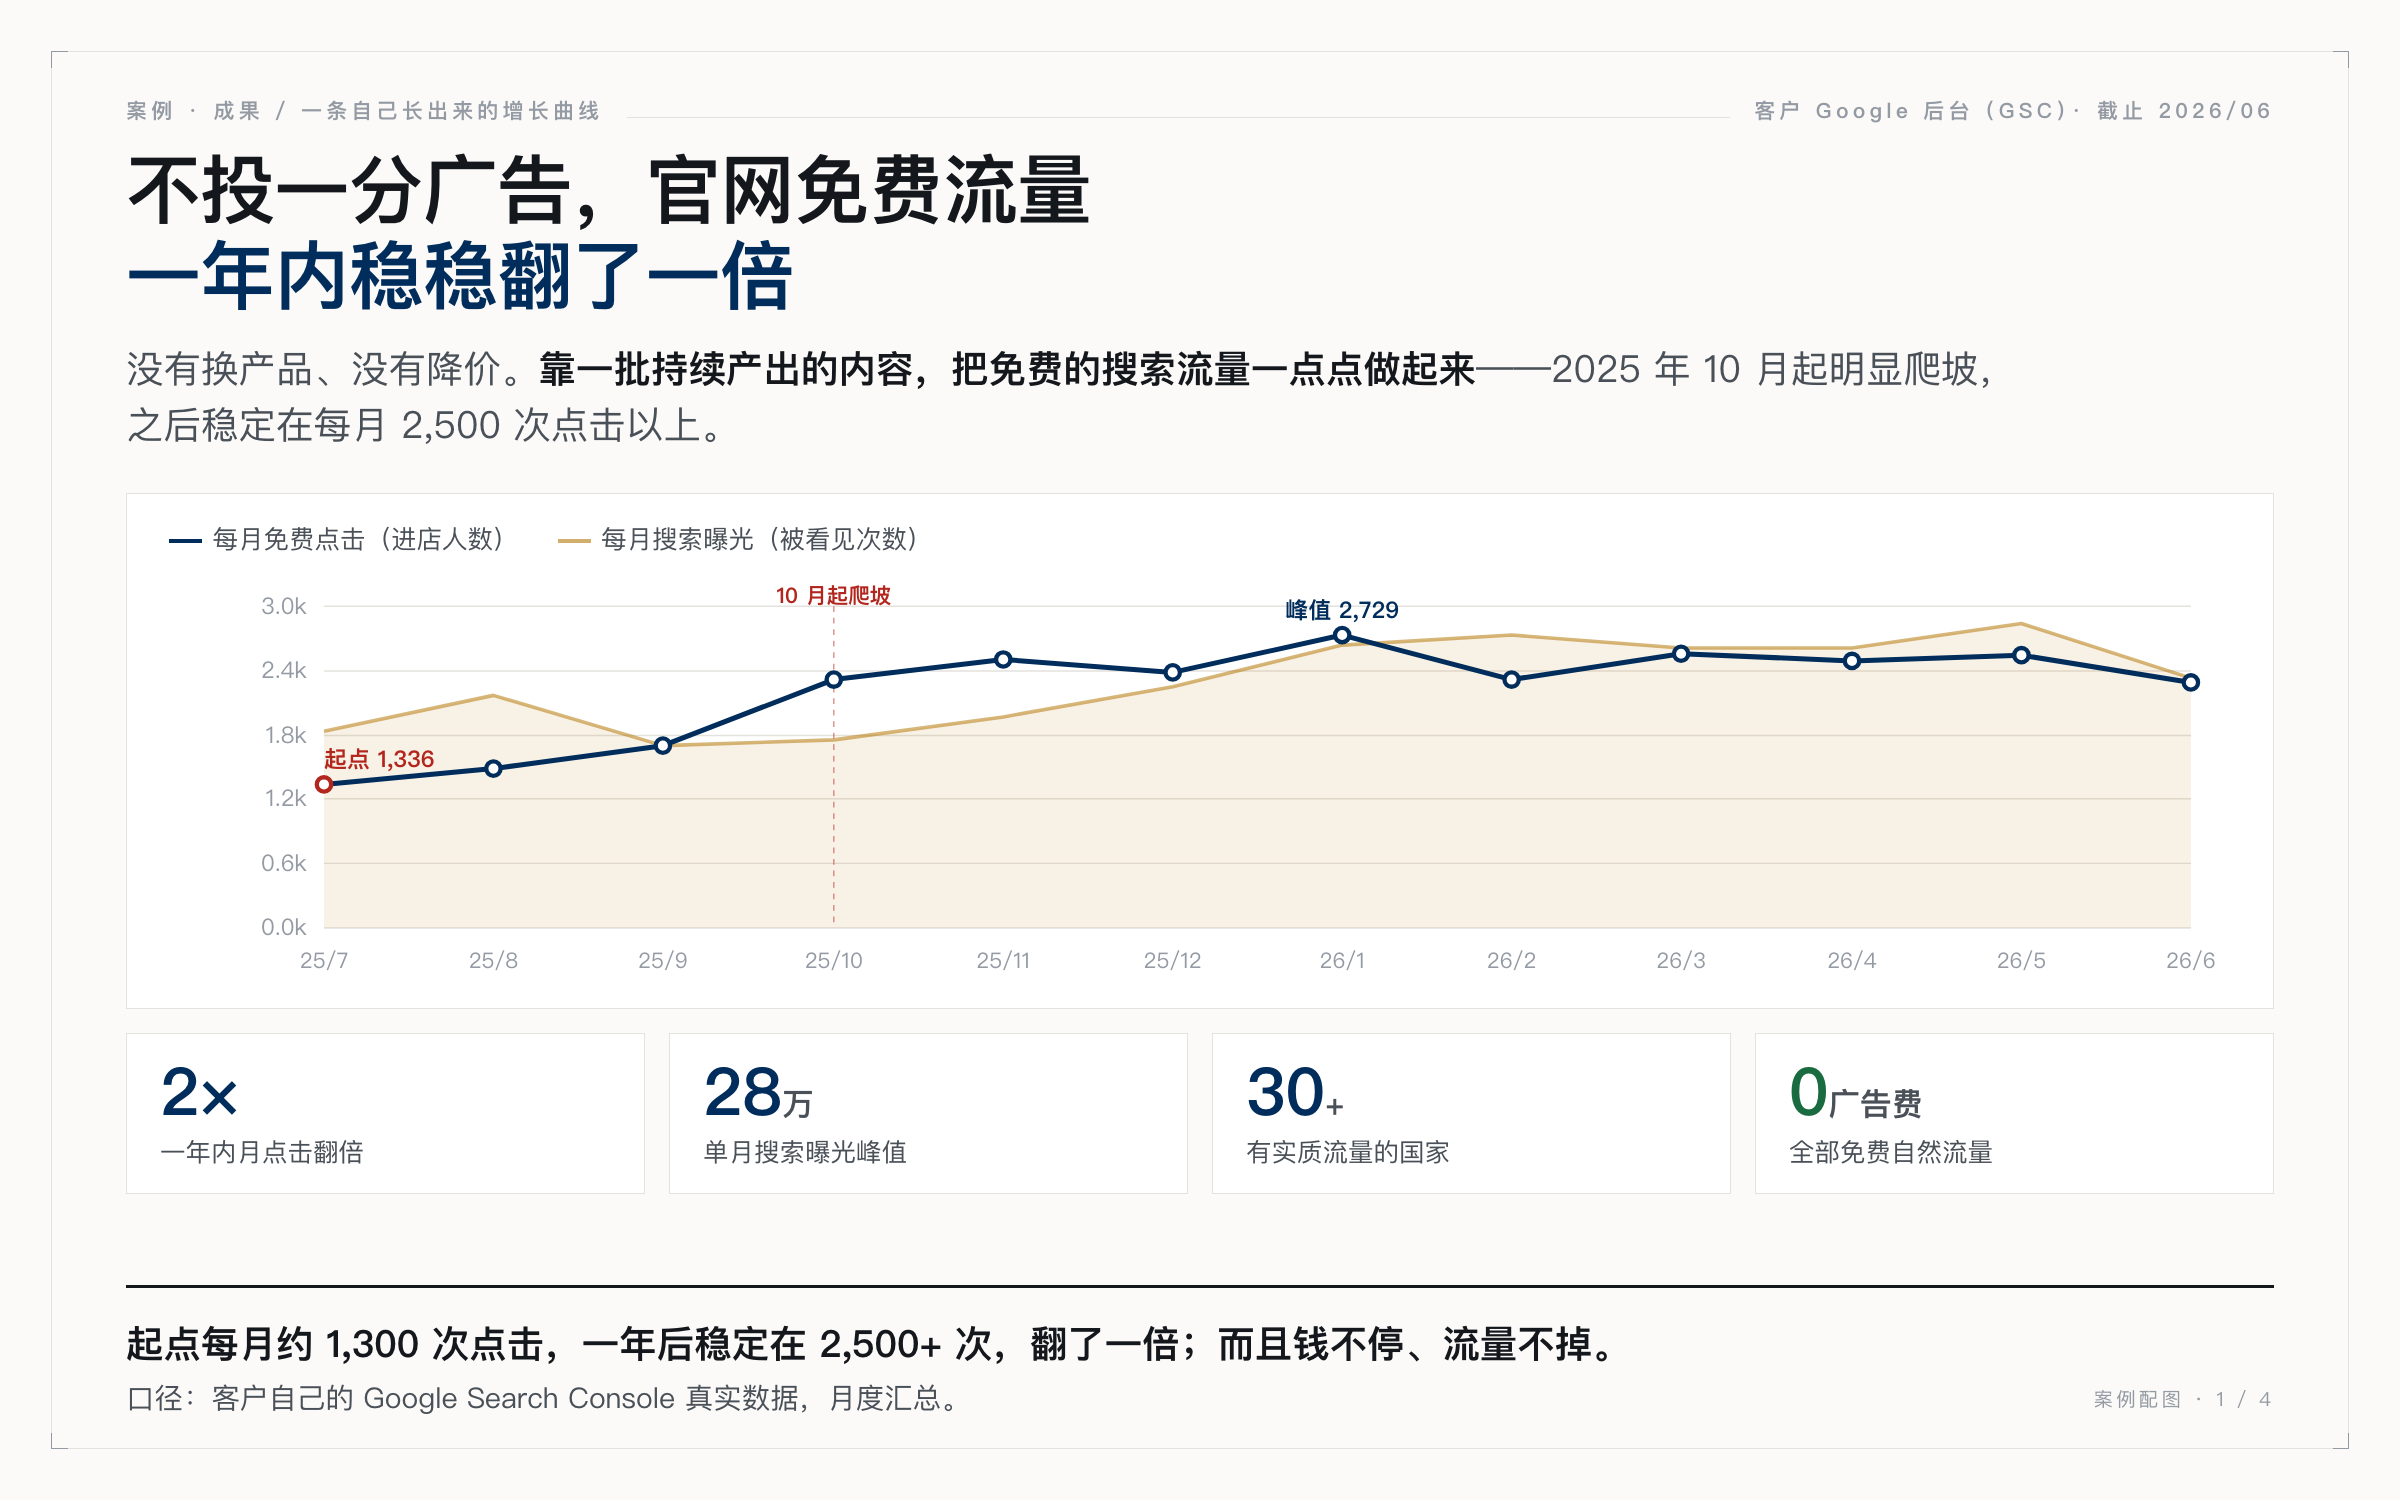
Task: Click the x-axis label 25/7
Action: tap(324, 961)
